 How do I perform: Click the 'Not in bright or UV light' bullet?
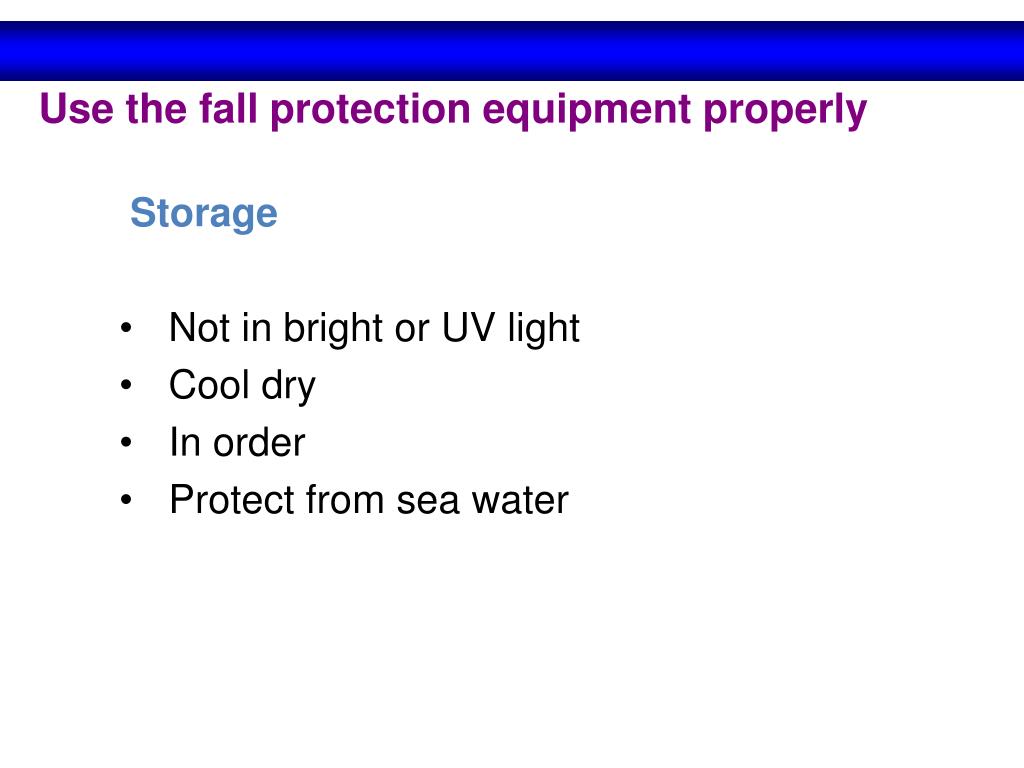coord(374,328)
